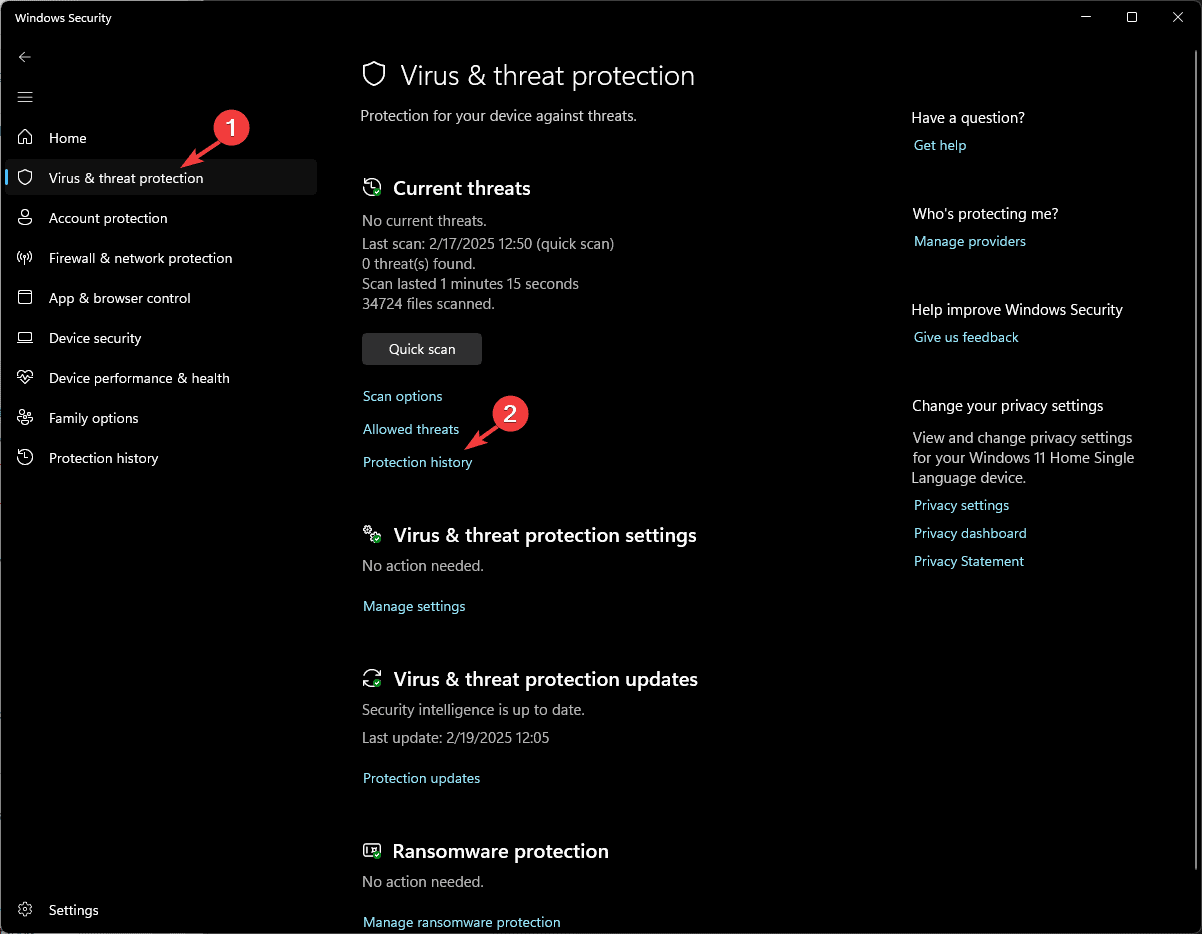Click the protection settings gears icon
1202x934 pixels.
(x=372, y=534)
